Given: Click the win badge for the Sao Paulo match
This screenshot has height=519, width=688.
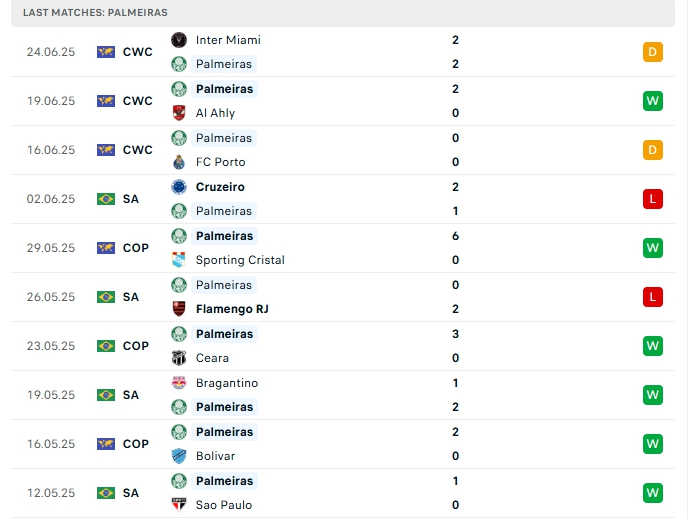Looking at the screenshot, I should point(653,493).
